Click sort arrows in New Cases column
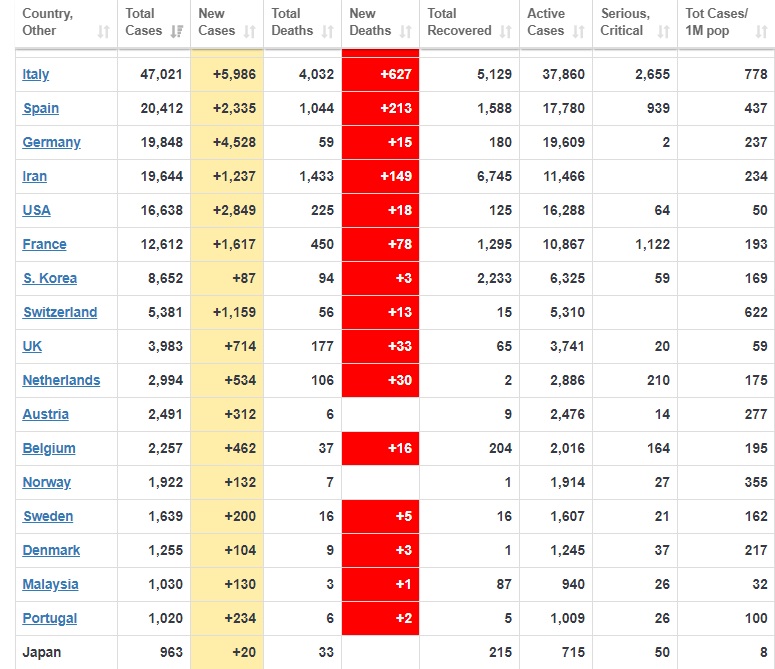 250,32
